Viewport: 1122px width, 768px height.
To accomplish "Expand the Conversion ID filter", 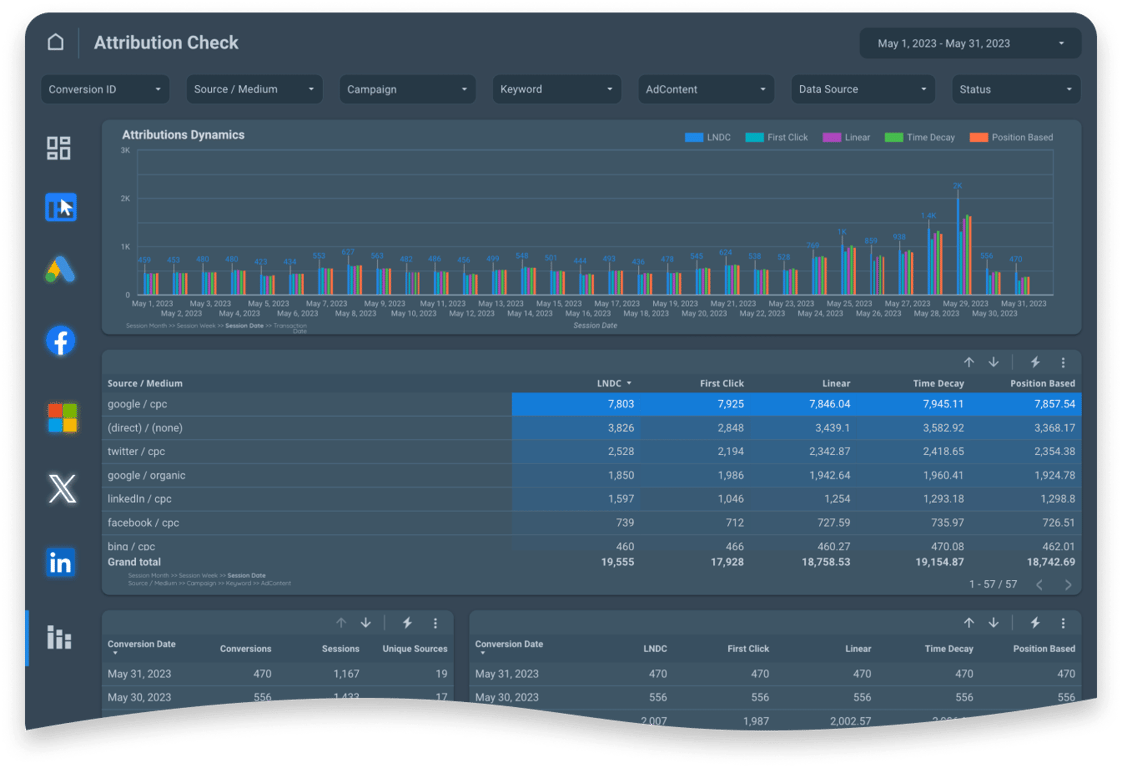I will 105,89.
